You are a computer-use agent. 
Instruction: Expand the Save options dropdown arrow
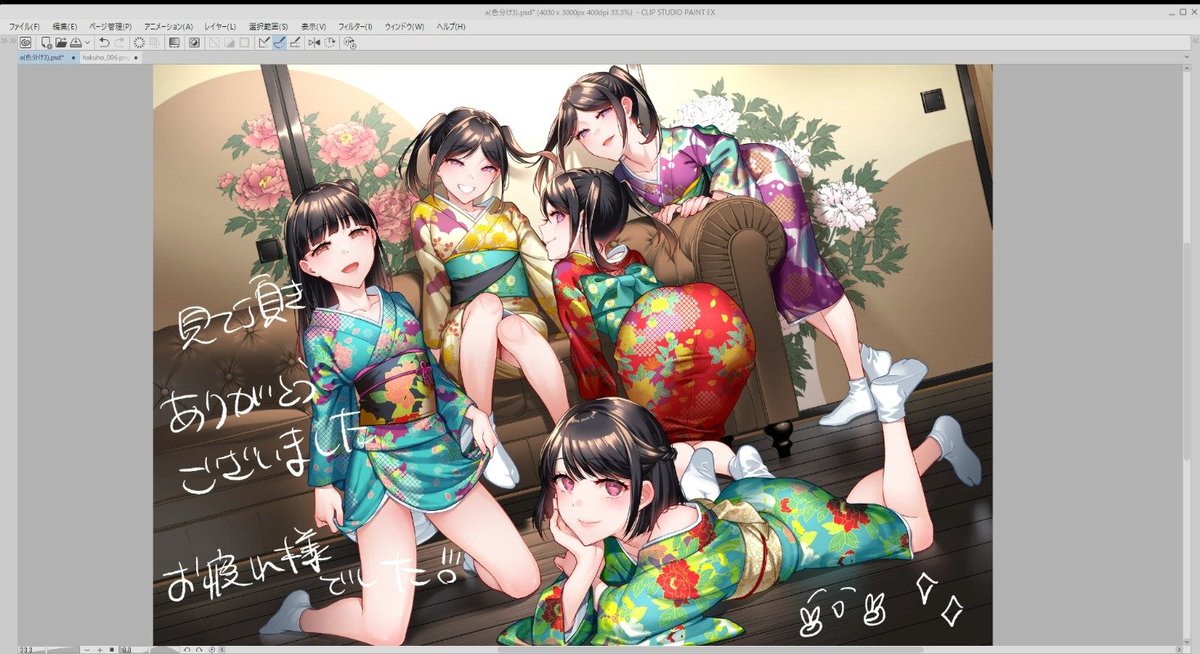pyautogui.click(x=87, y=43)
